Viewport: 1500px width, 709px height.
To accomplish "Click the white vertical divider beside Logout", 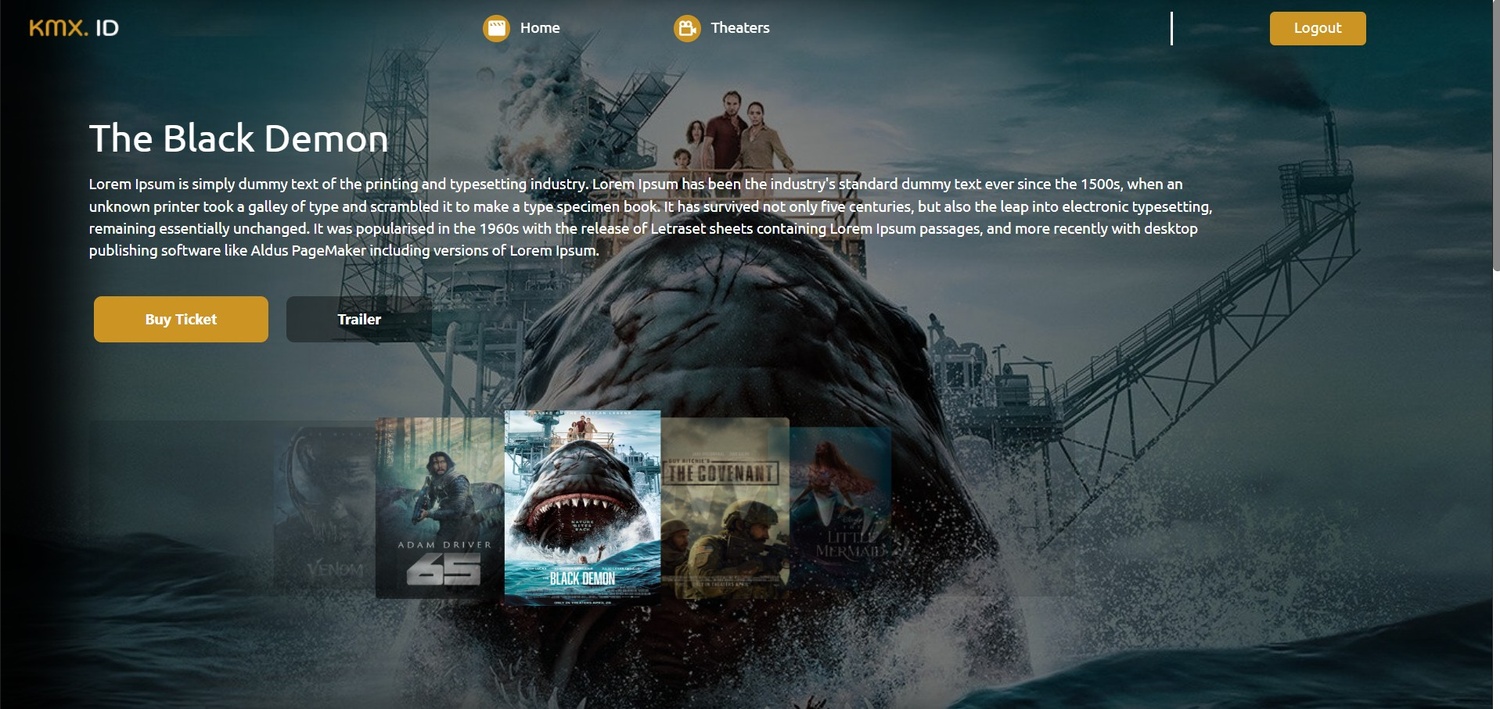I will pyautogui.click(x=1171, y=28).
